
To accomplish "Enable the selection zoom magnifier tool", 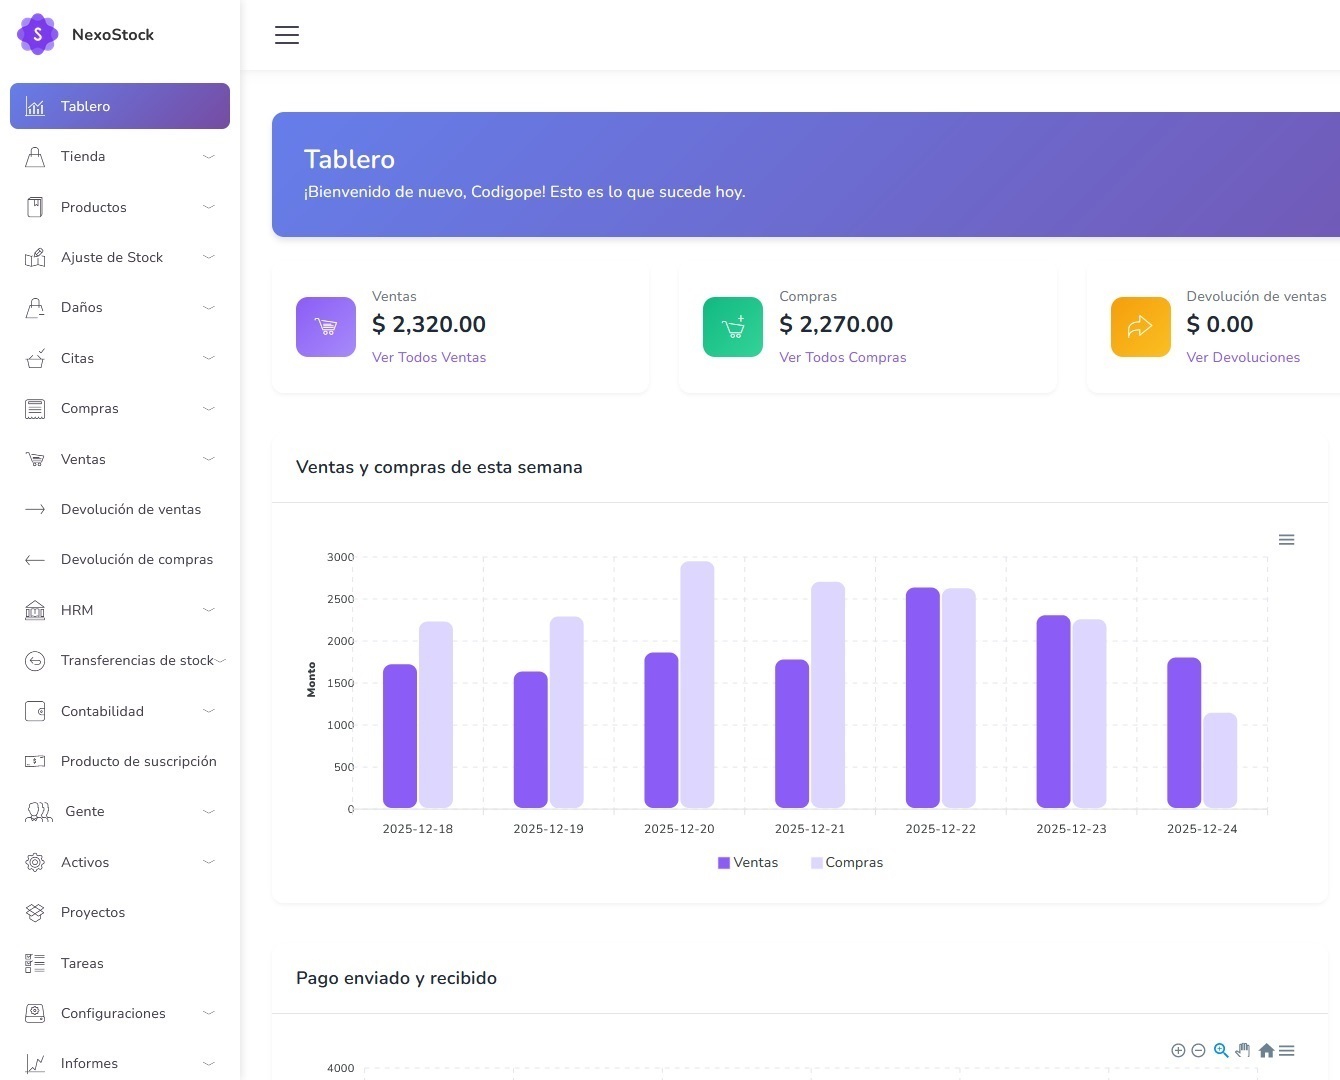I will click(1221, 1050).
